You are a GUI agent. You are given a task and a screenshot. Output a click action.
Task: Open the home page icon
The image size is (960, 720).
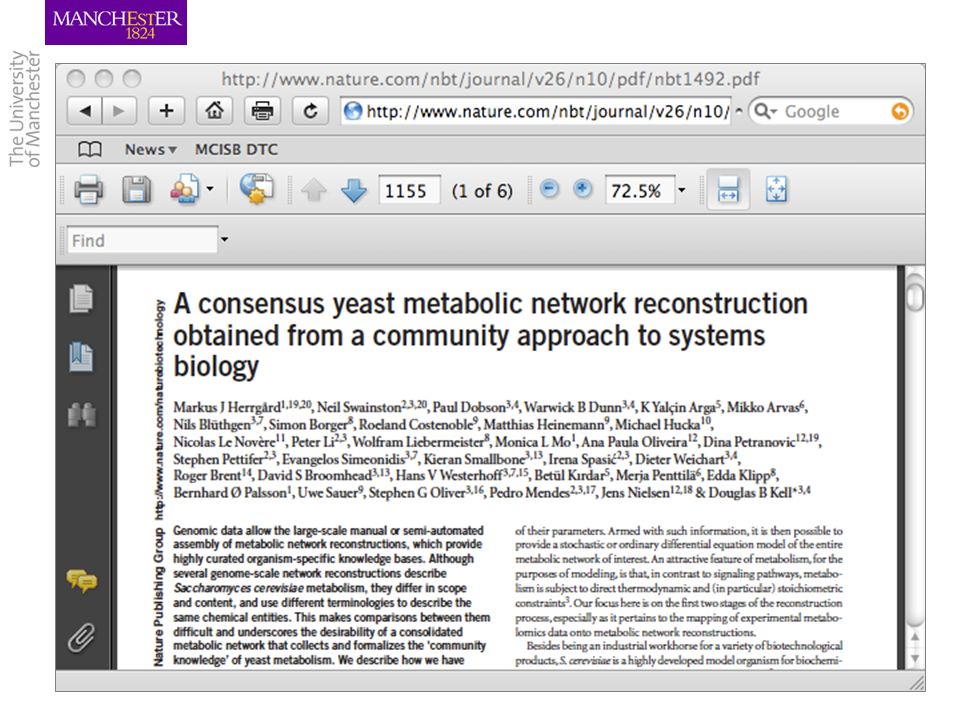(x=214, y=111)
